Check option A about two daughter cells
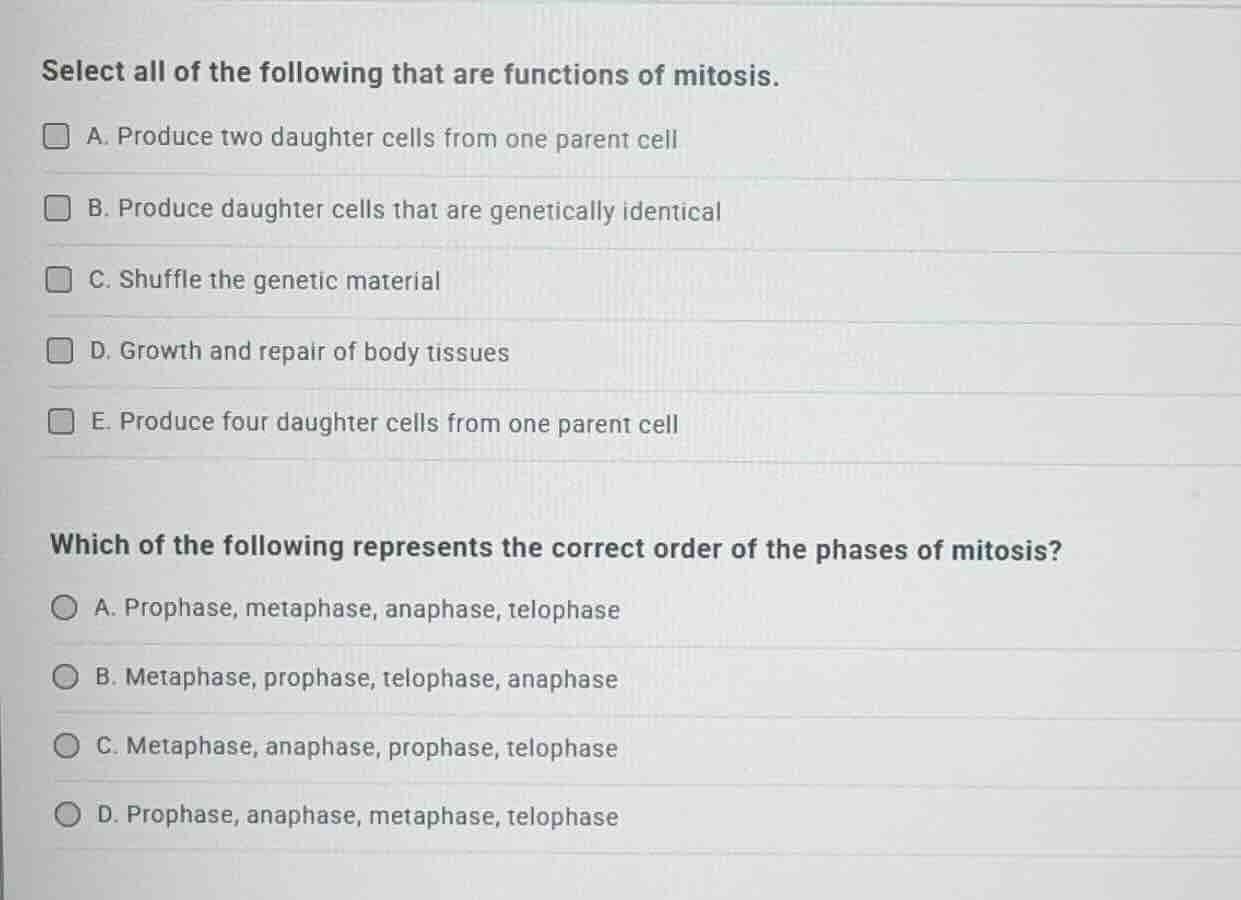 pyautogui.click(x=58, y=136)
